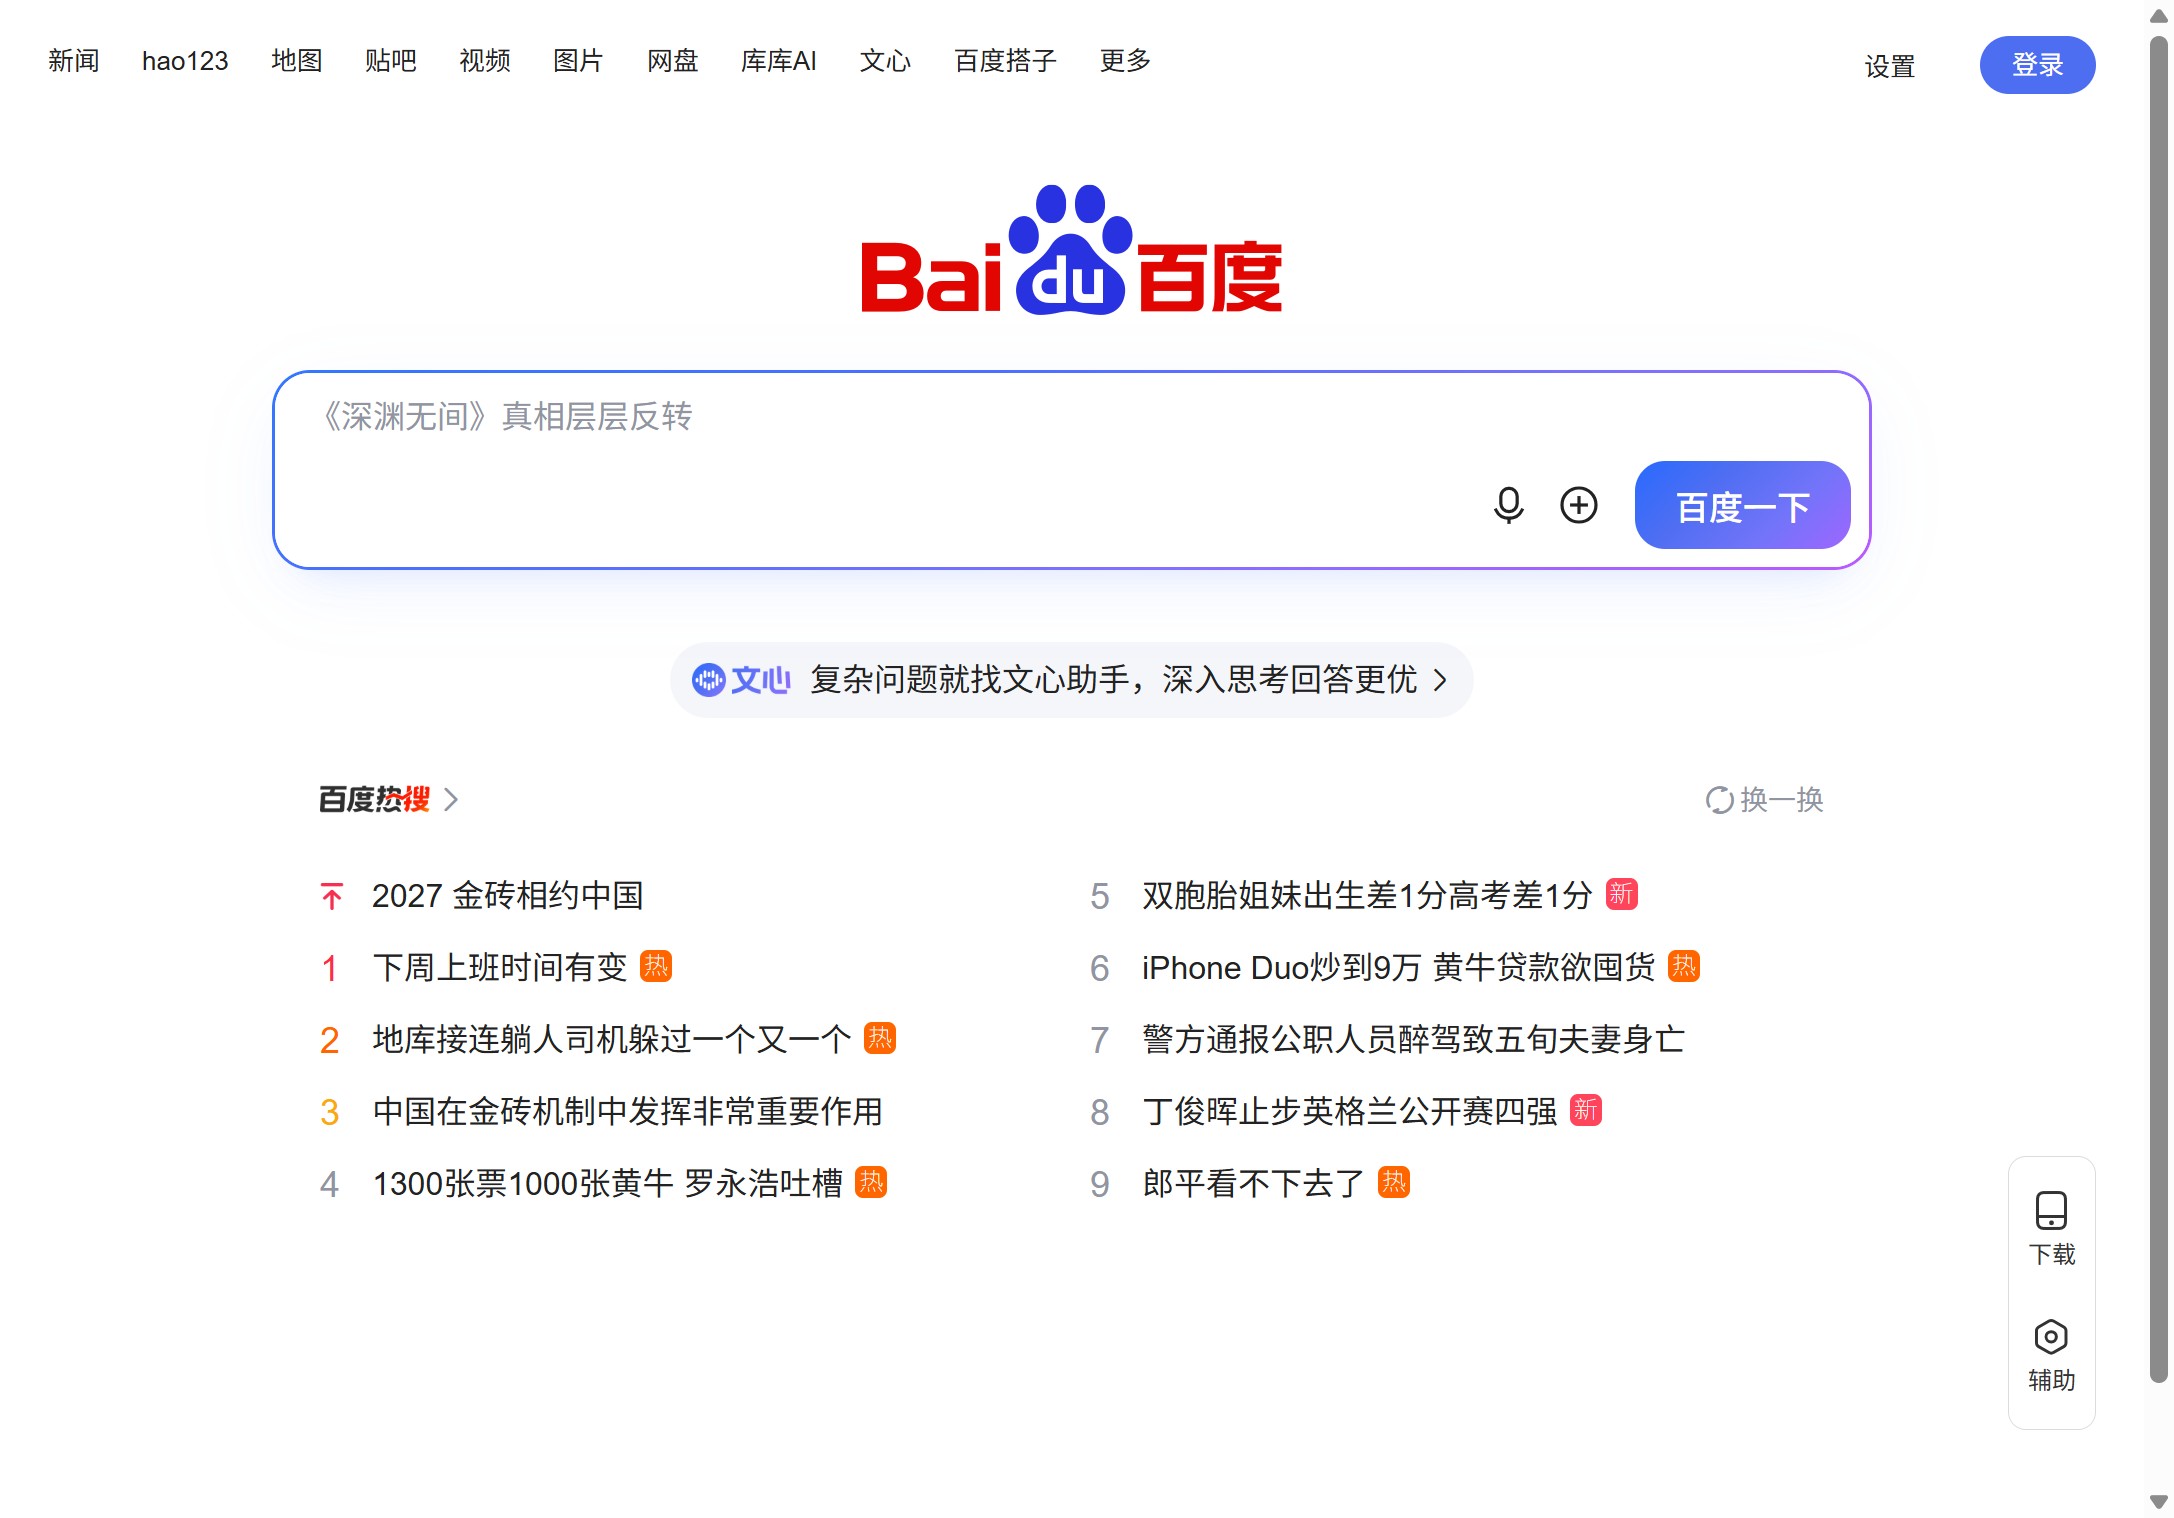The width and height of the screenshot is (2174, 1518).
Task: Open the 设置 settings menu
Action: coord(1889,66)
